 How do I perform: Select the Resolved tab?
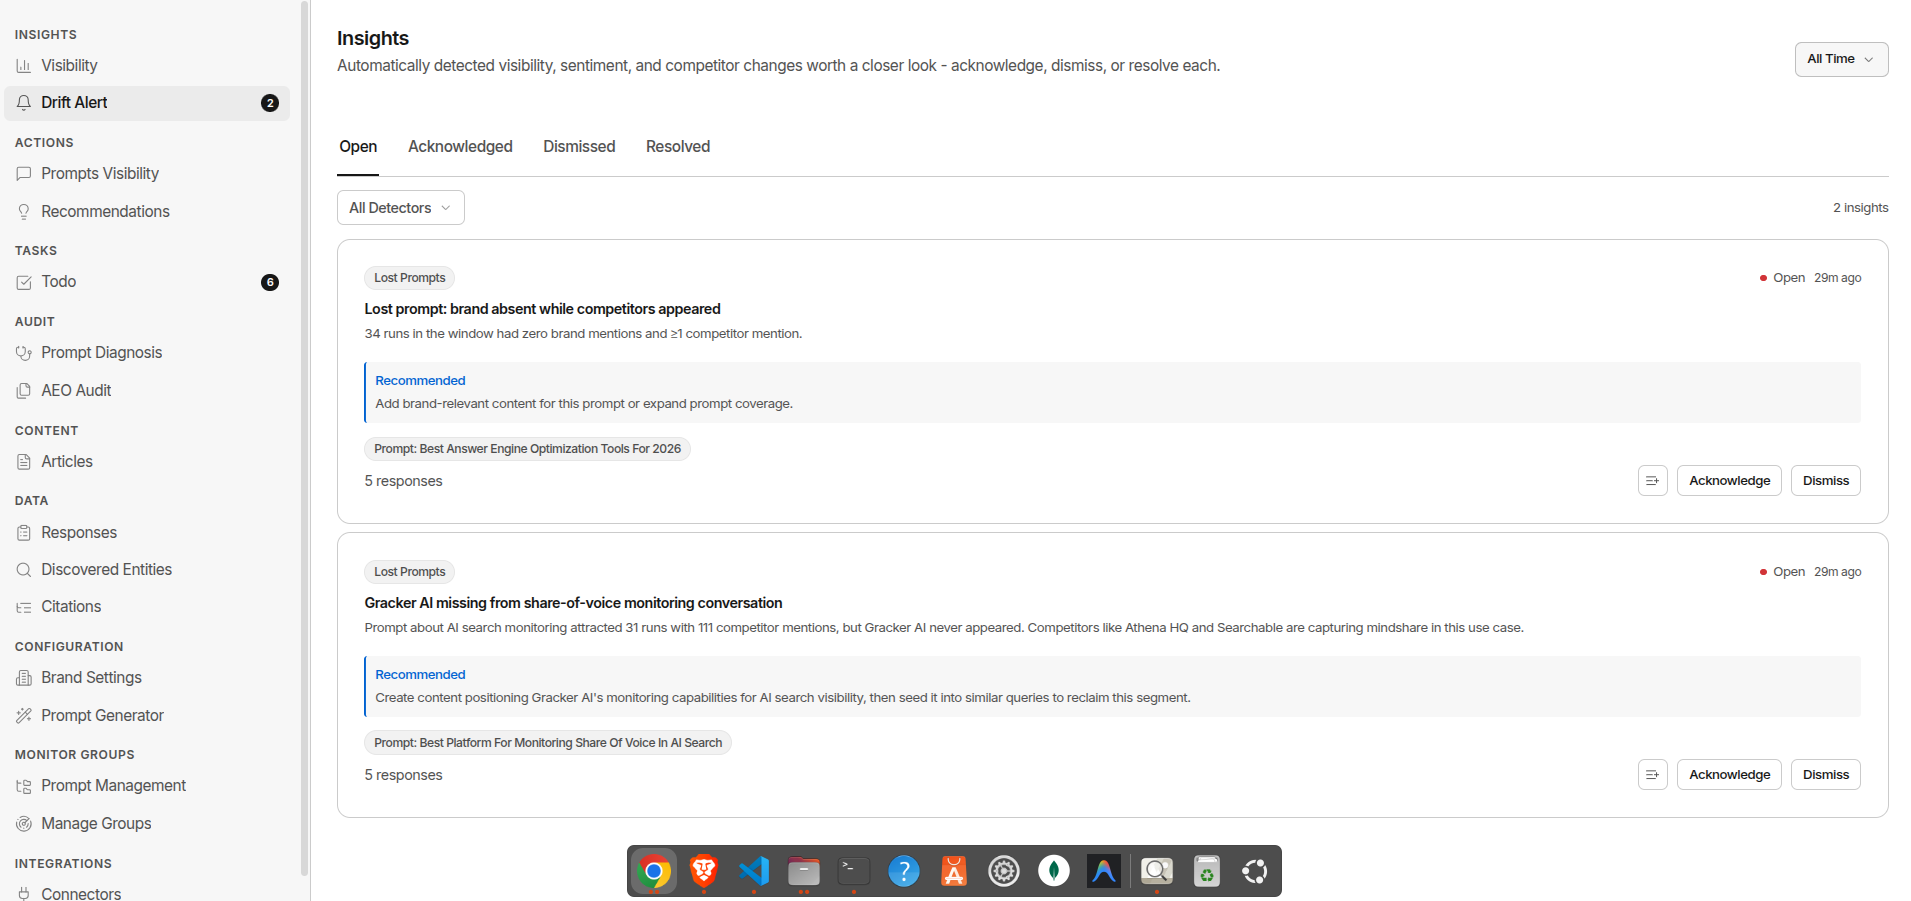pos(678,147)
